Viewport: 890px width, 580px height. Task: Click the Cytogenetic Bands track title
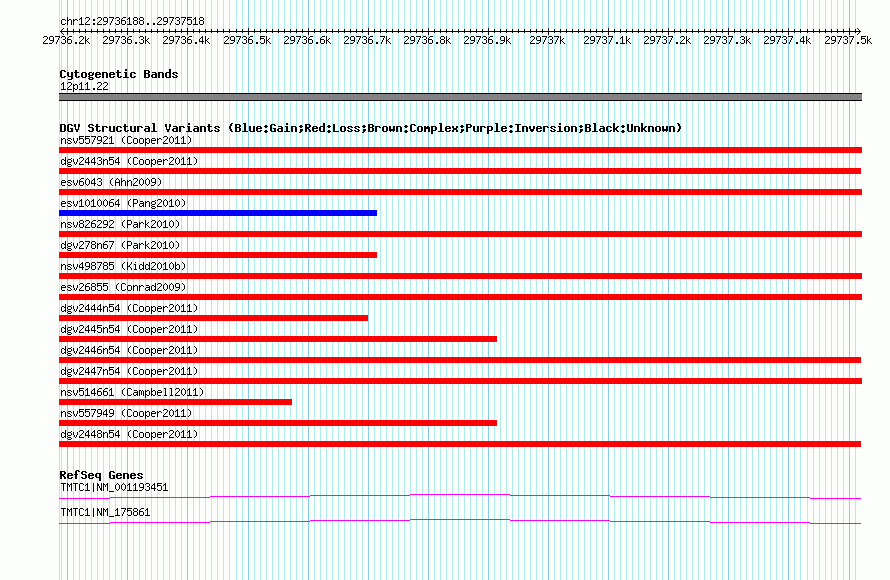[x=119, y=74]
